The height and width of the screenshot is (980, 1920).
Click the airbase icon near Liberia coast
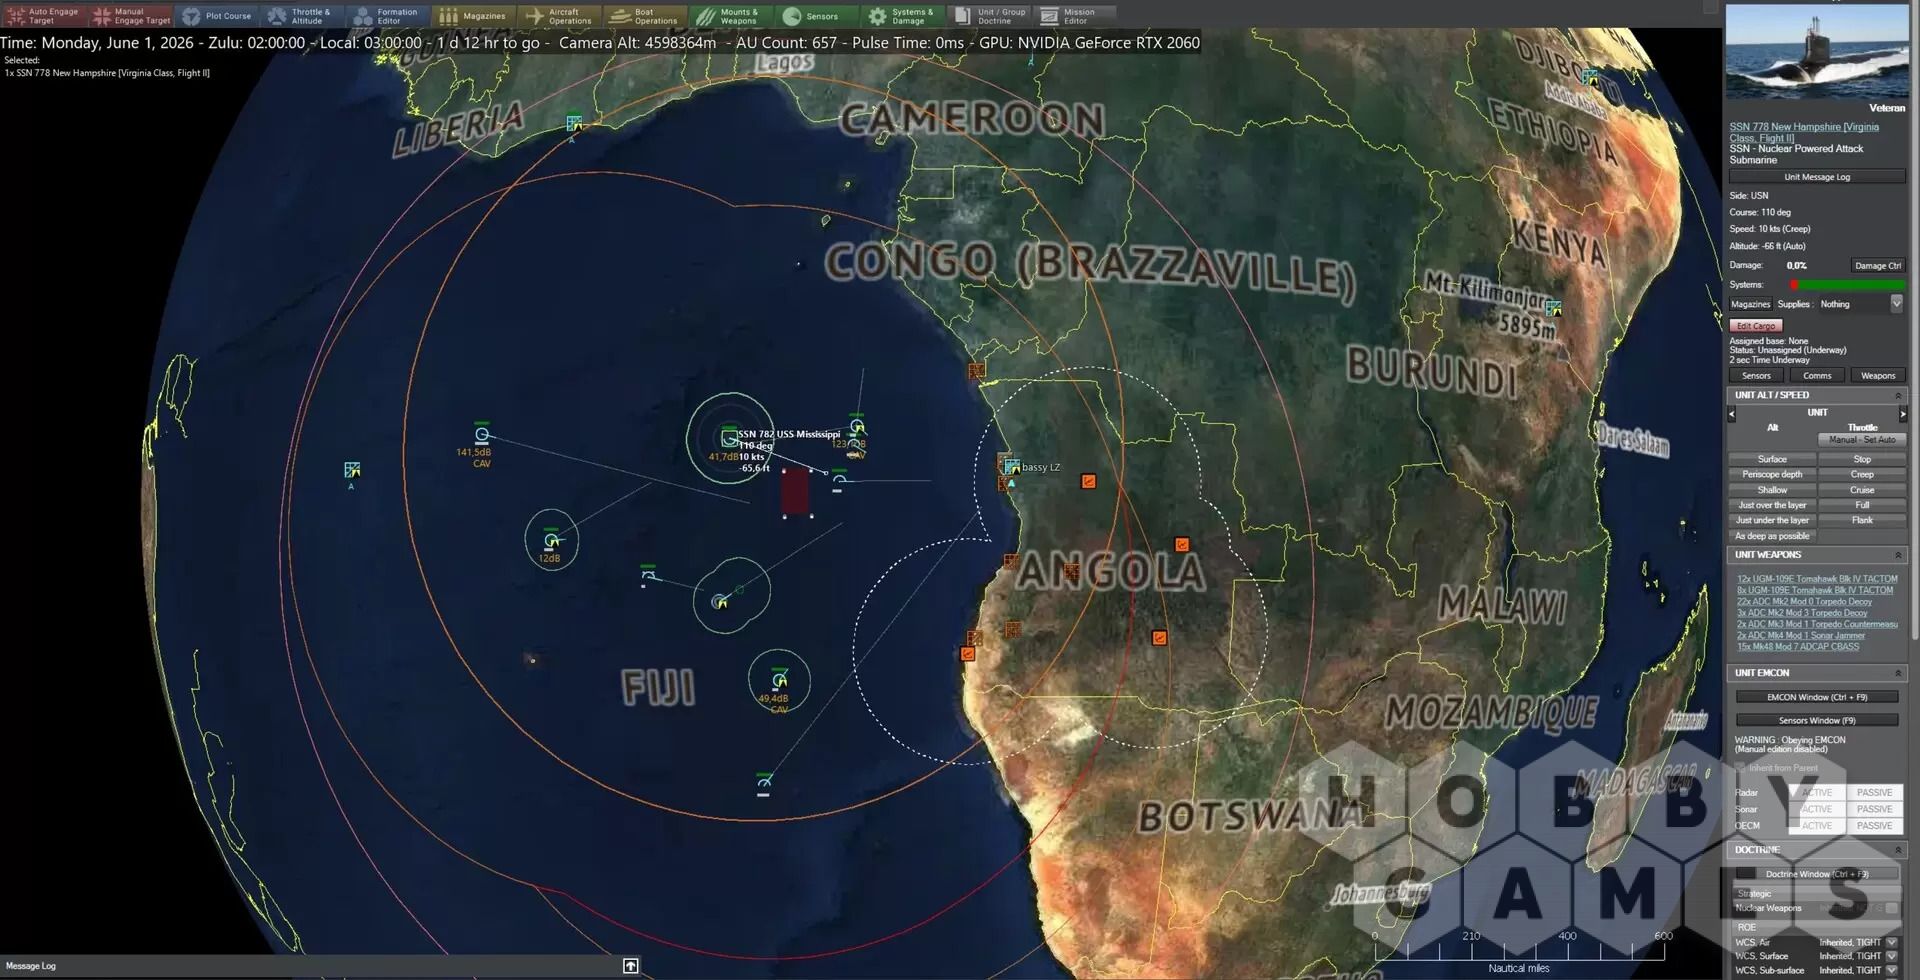574,123
